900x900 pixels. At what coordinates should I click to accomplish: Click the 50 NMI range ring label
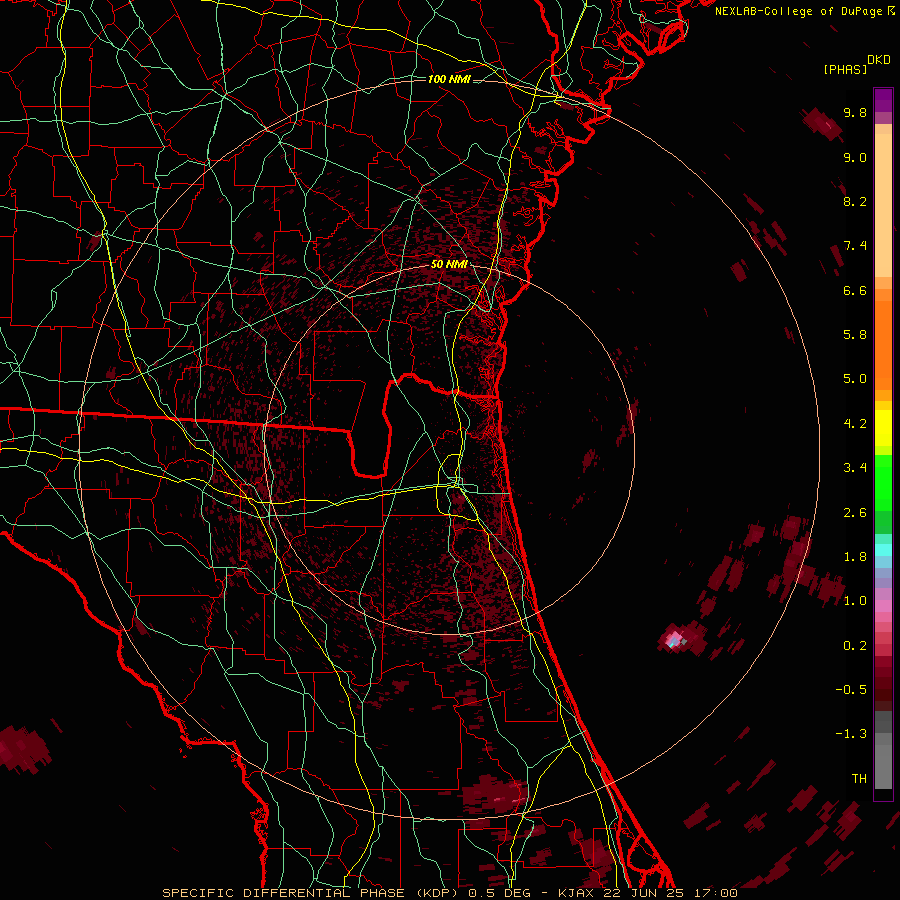(449, 265)
